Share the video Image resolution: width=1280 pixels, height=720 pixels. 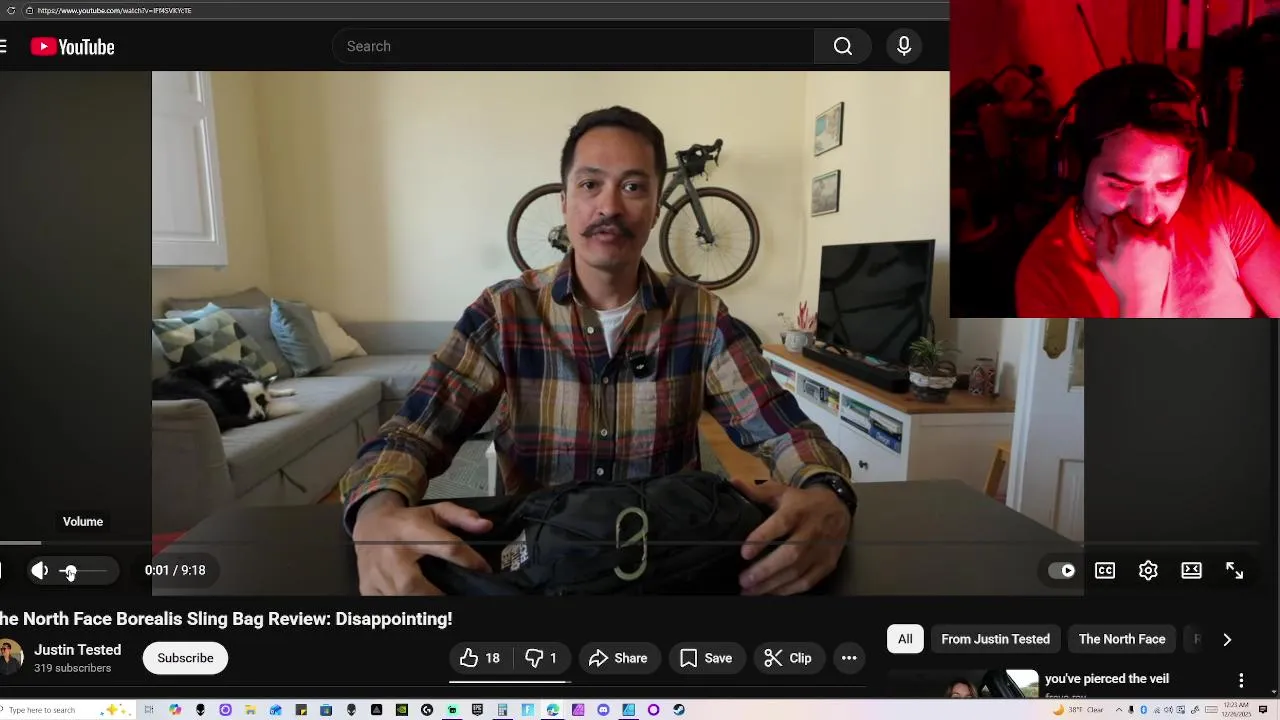(618, 658)
